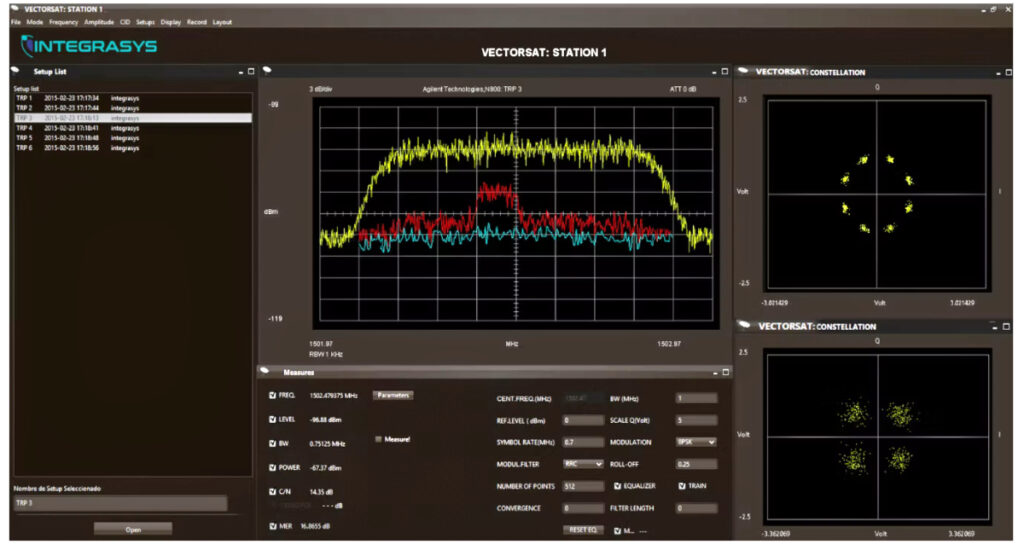
Task: Disable the TRAIN checkbox
Action: [x=682, y=486]
